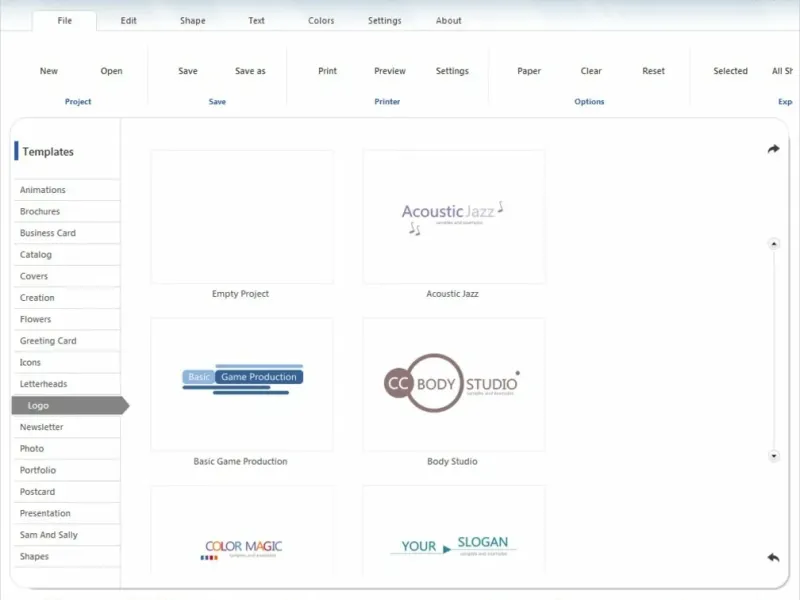Choose the Photo category

click(67, 448)
